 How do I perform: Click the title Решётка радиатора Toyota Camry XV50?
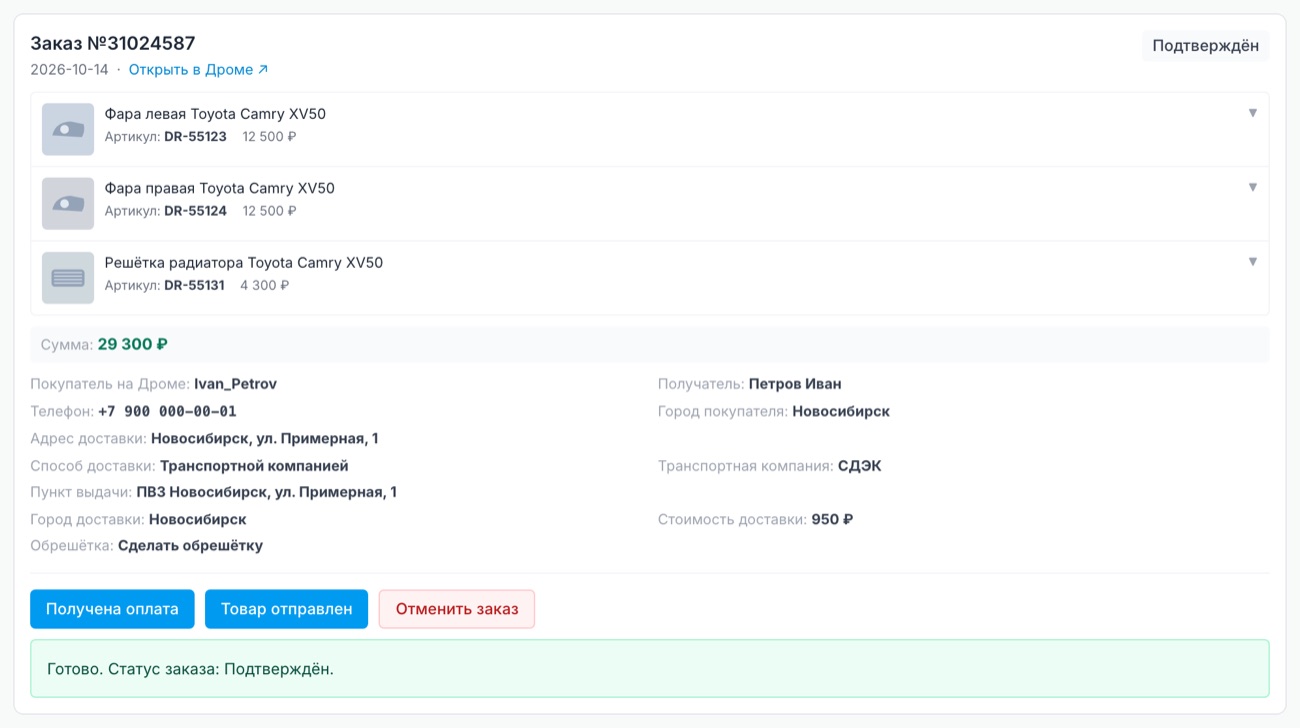pyautogui.click(x=244, y=263)
